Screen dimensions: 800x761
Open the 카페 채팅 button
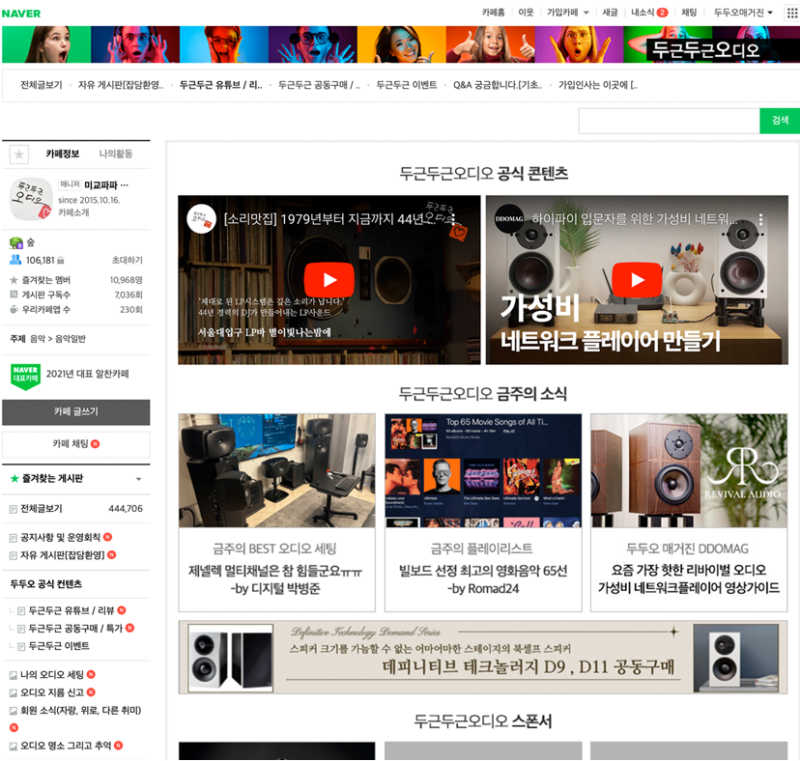pos(76,444)
